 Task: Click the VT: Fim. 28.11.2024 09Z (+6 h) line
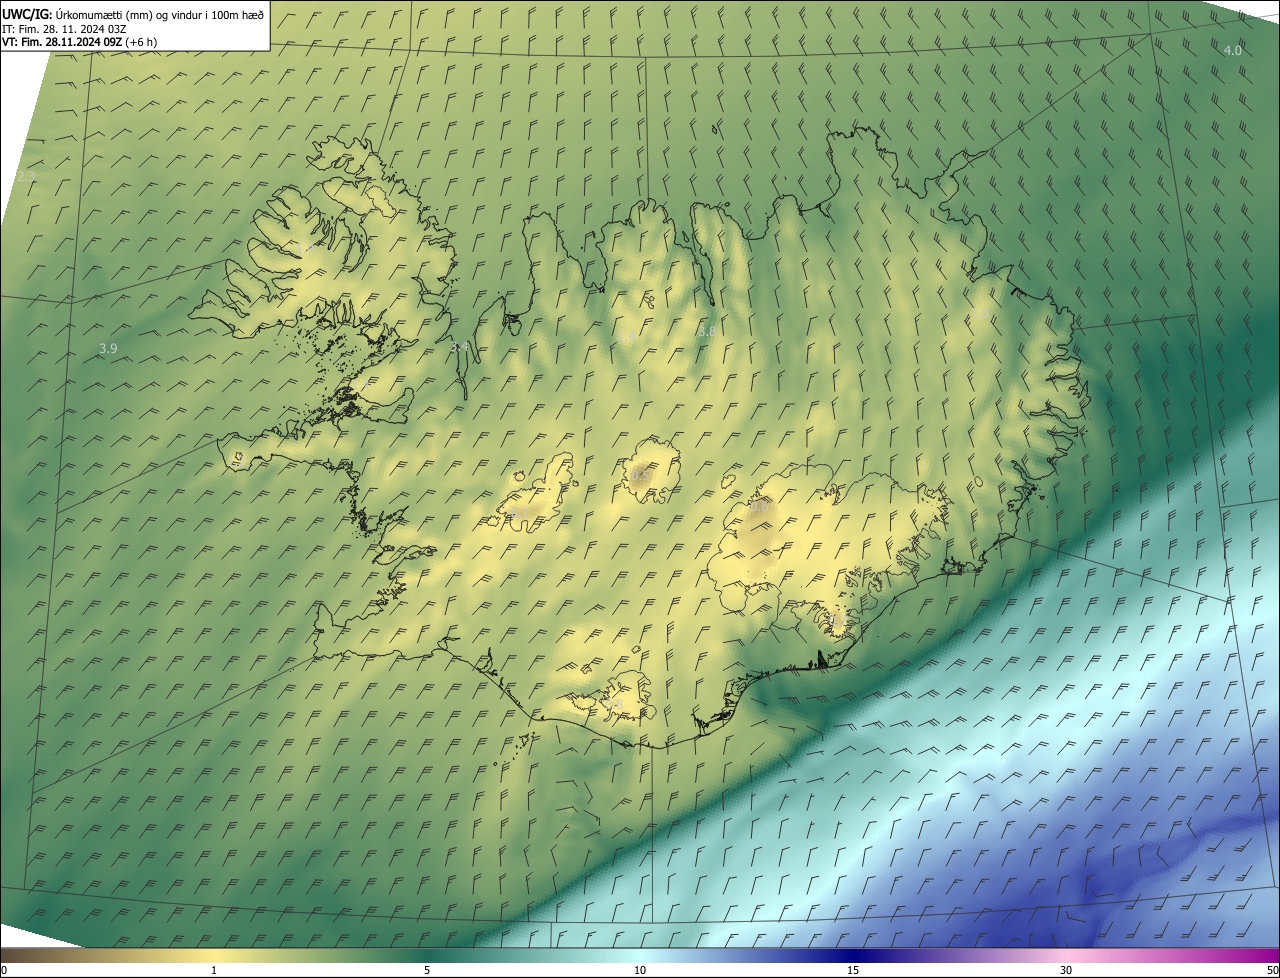[79, 41]
